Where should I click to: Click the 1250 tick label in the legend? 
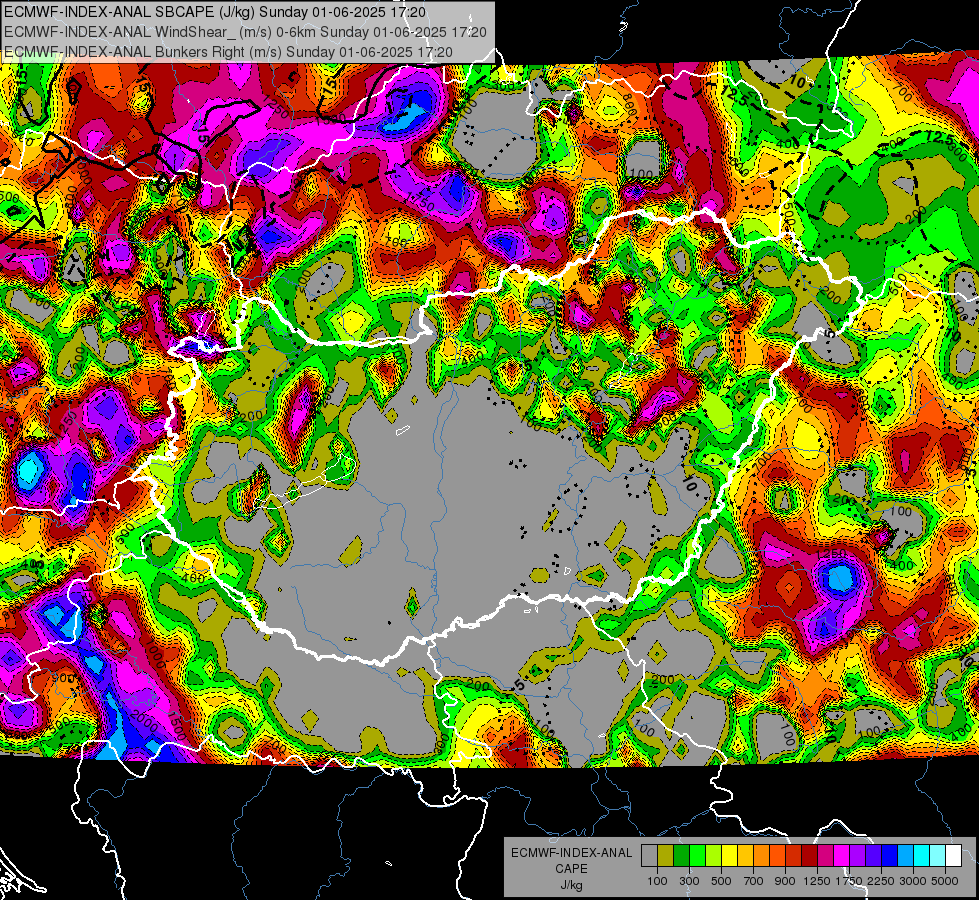pyautogui.click(x=817, y=881)
